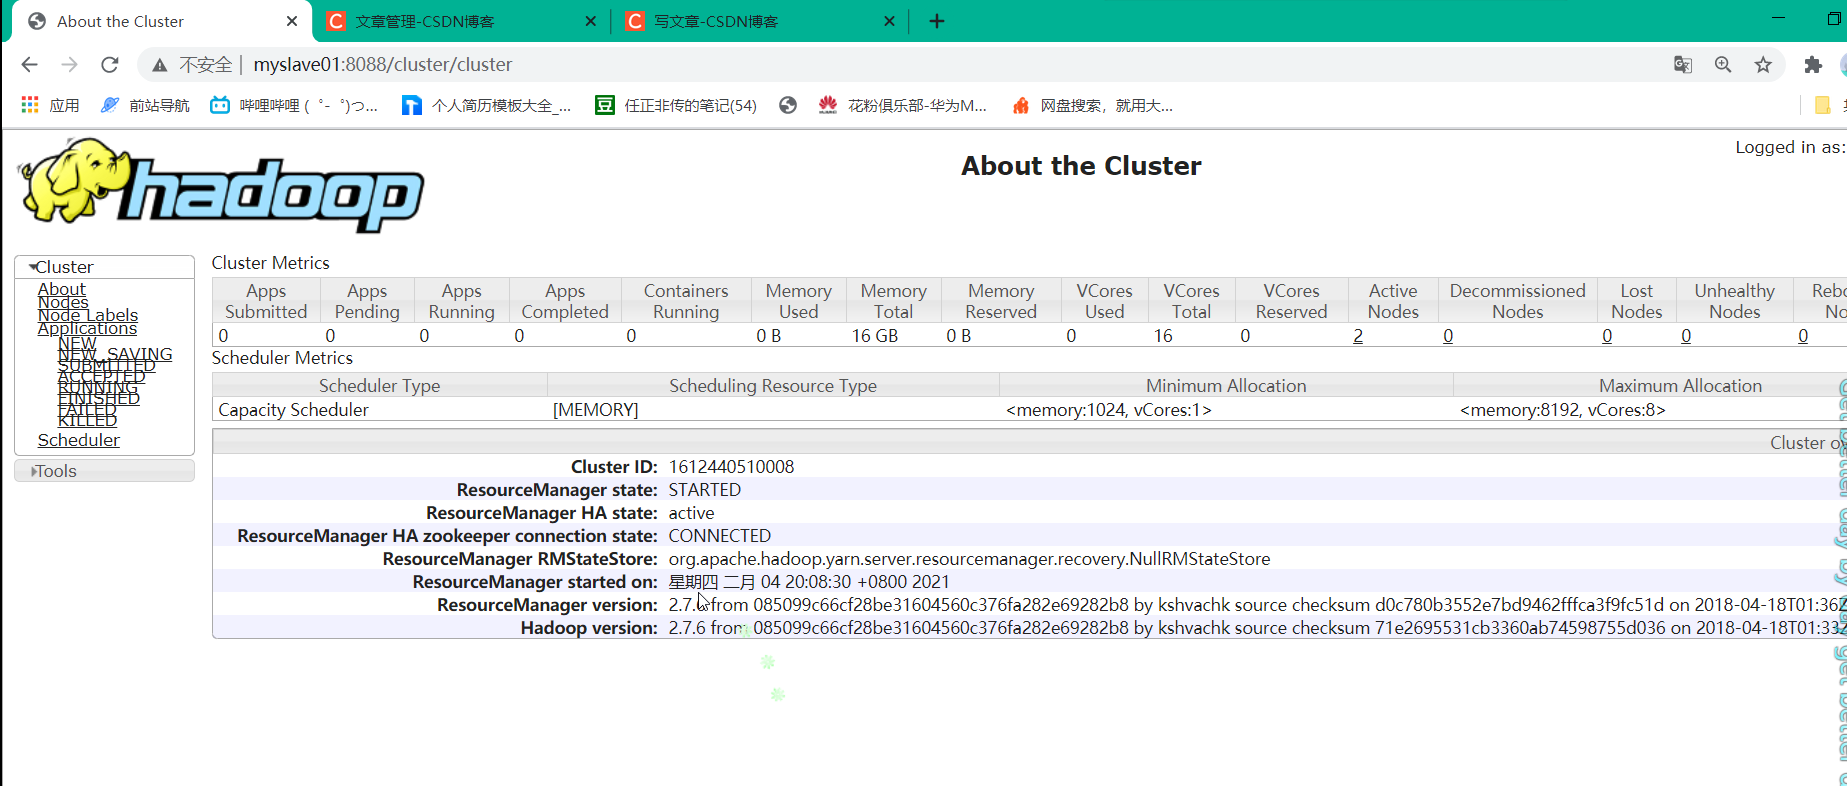
Task: Open the 任正非传的笔记(54) bookmark
Action: click(676, 105)
